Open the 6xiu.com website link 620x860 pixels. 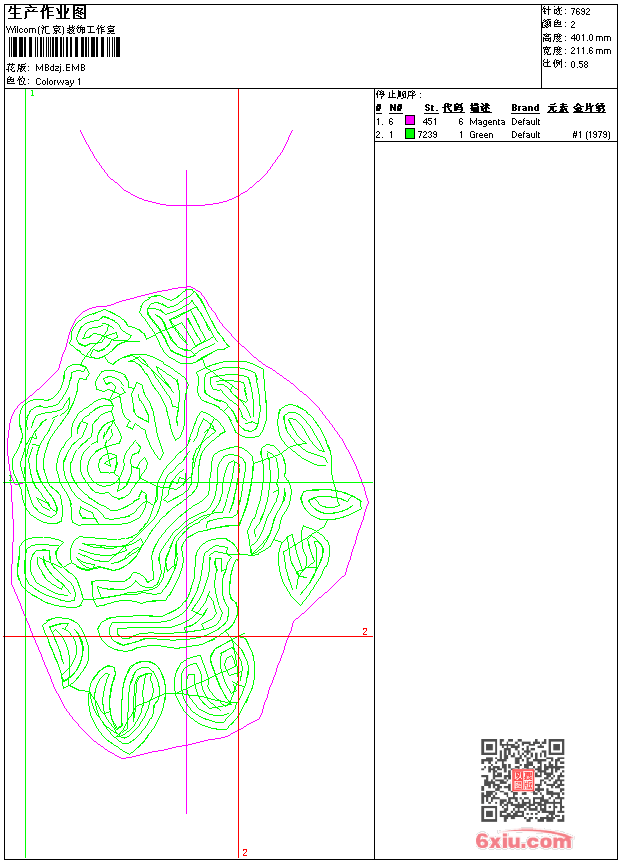pos(523,842)
